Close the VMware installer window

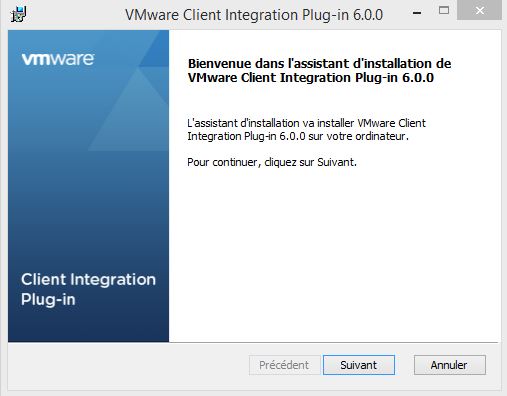480,11
